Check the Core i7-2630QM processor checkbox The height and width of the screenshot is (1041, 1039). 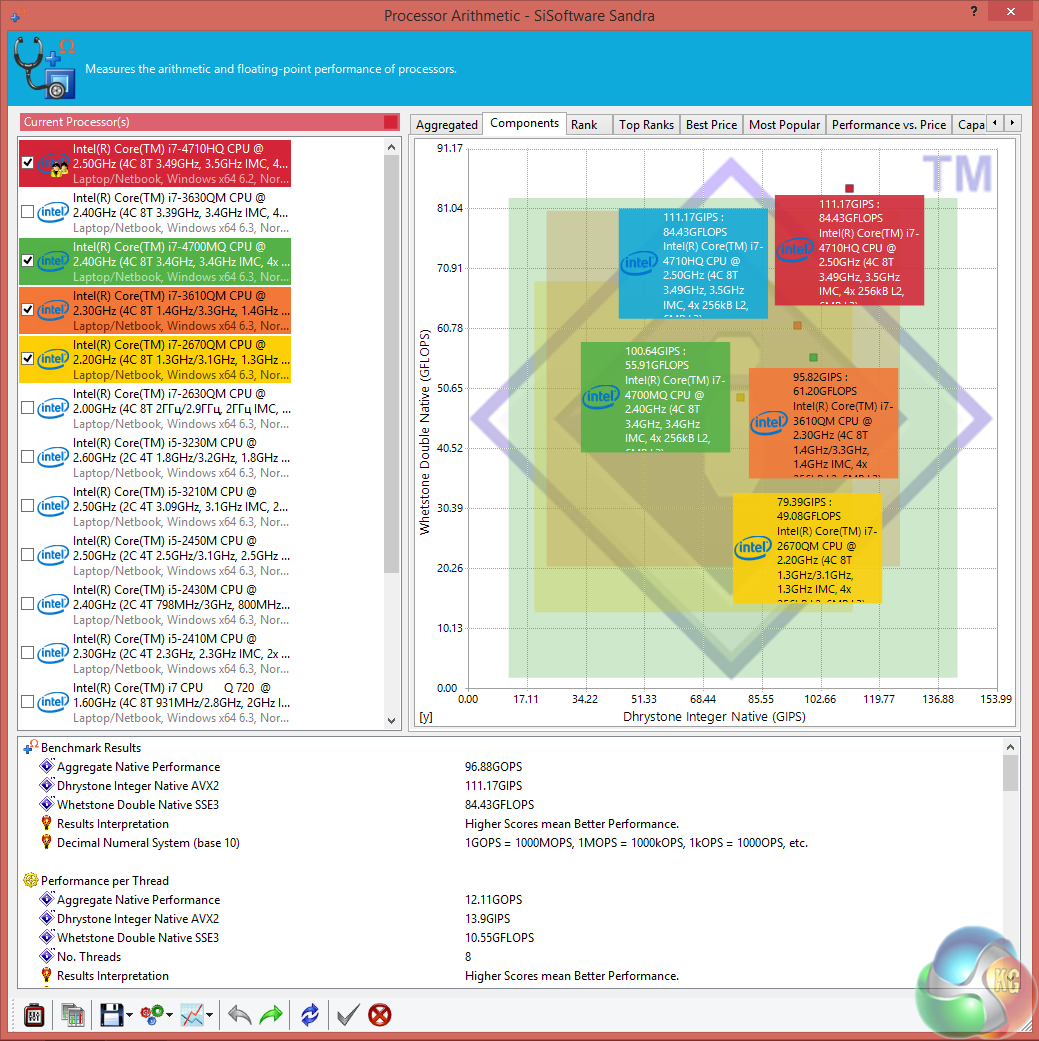coord(27,408)
